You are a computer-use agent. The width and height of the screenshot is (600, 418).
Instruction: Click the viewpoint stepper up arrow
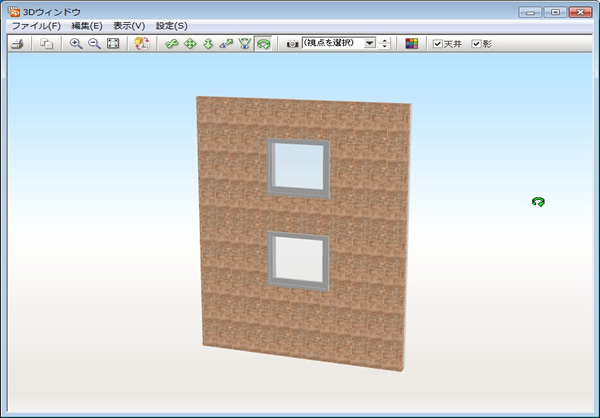click(386, 41)
